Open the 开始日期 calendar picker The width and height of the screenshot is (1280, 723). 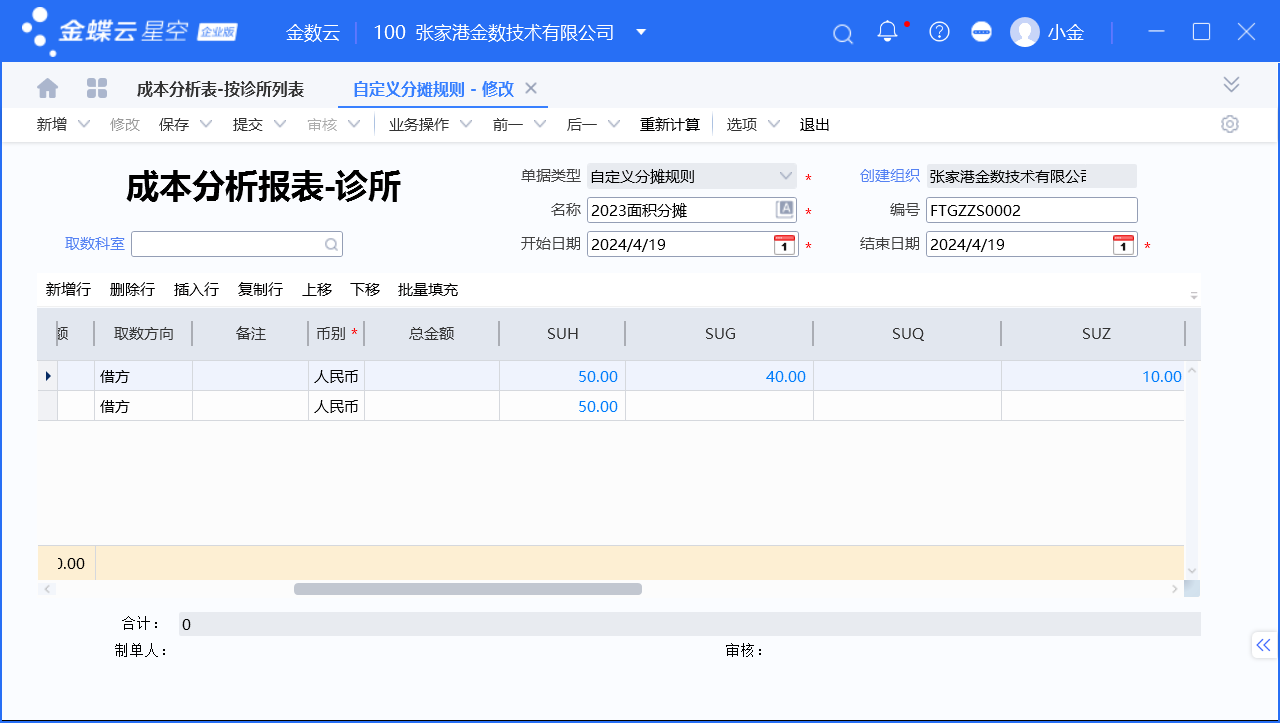(785, 244)
